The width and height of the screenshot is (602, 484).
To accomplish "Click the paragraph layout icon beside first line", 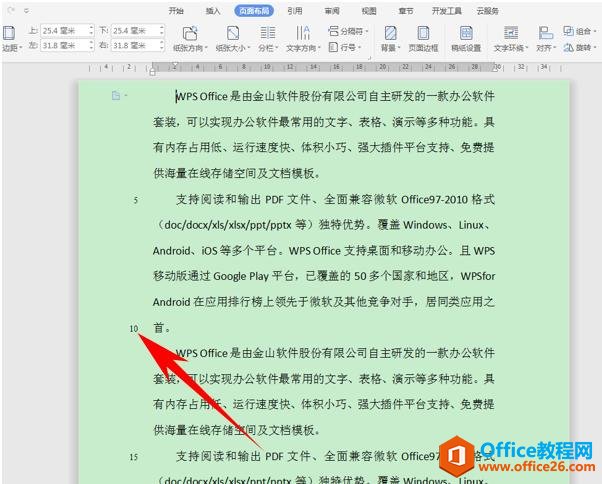I will 116,95.
